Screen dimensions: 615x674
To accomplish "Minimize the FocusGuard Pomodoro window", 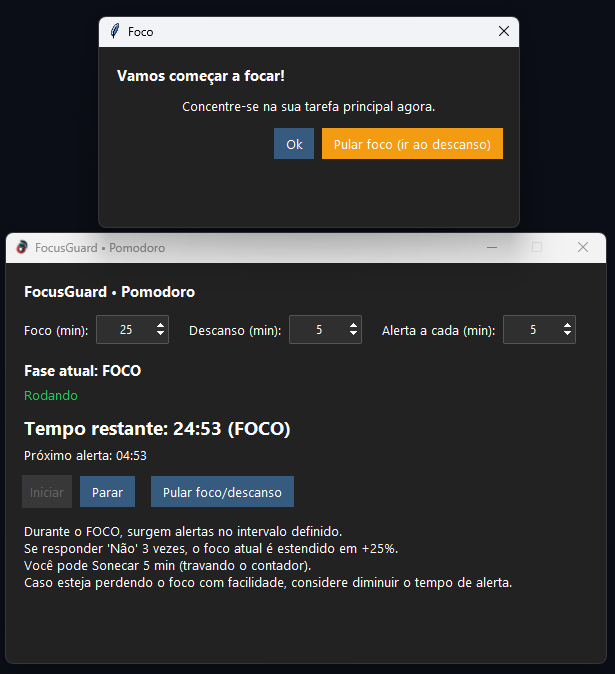I will [x=492, y=248].
